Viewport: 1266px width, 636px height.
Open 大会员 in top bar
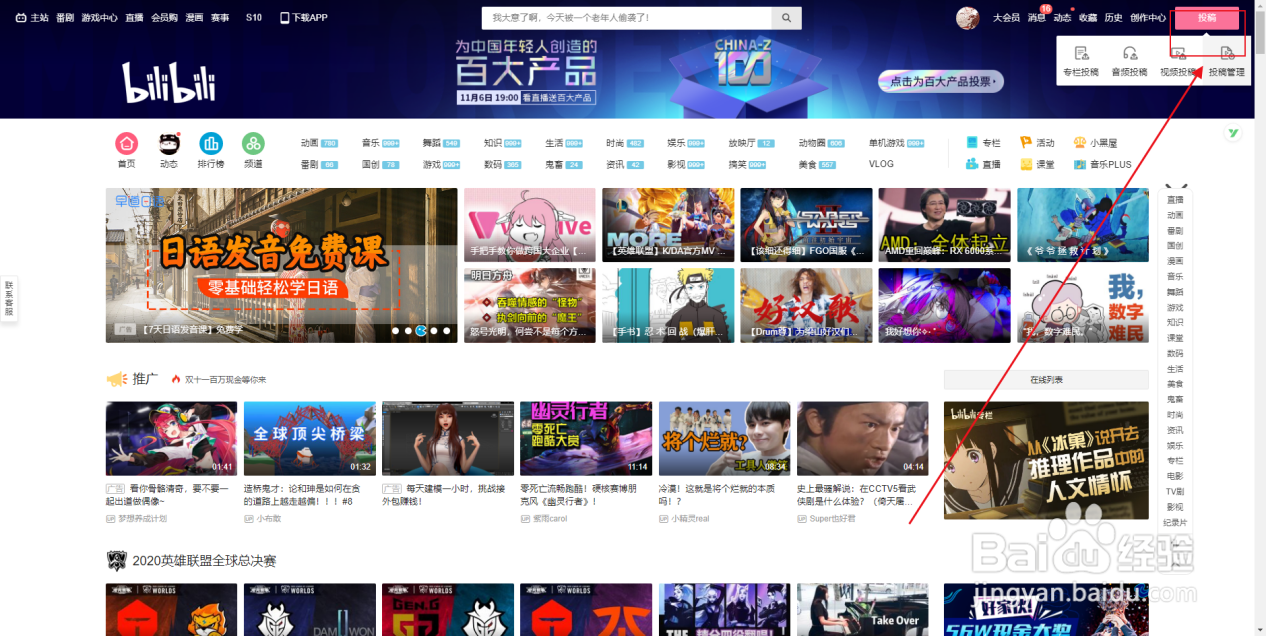click(1006, 18)
